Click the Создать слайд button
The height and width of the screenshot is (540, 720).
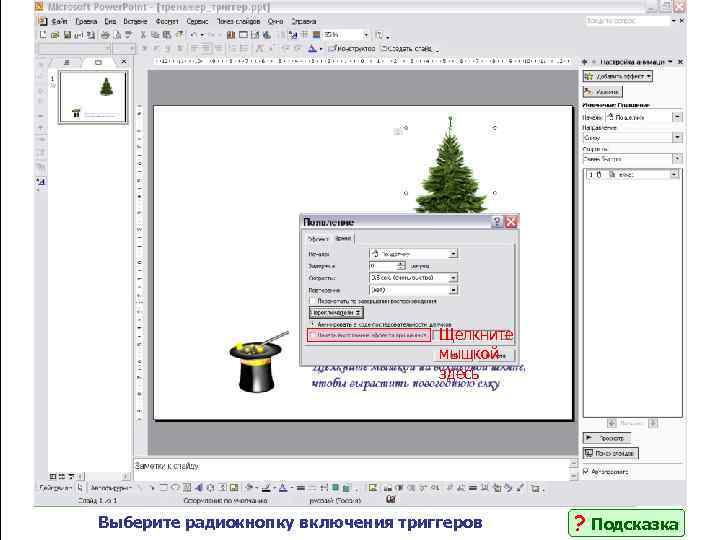(x=407, y=48)
